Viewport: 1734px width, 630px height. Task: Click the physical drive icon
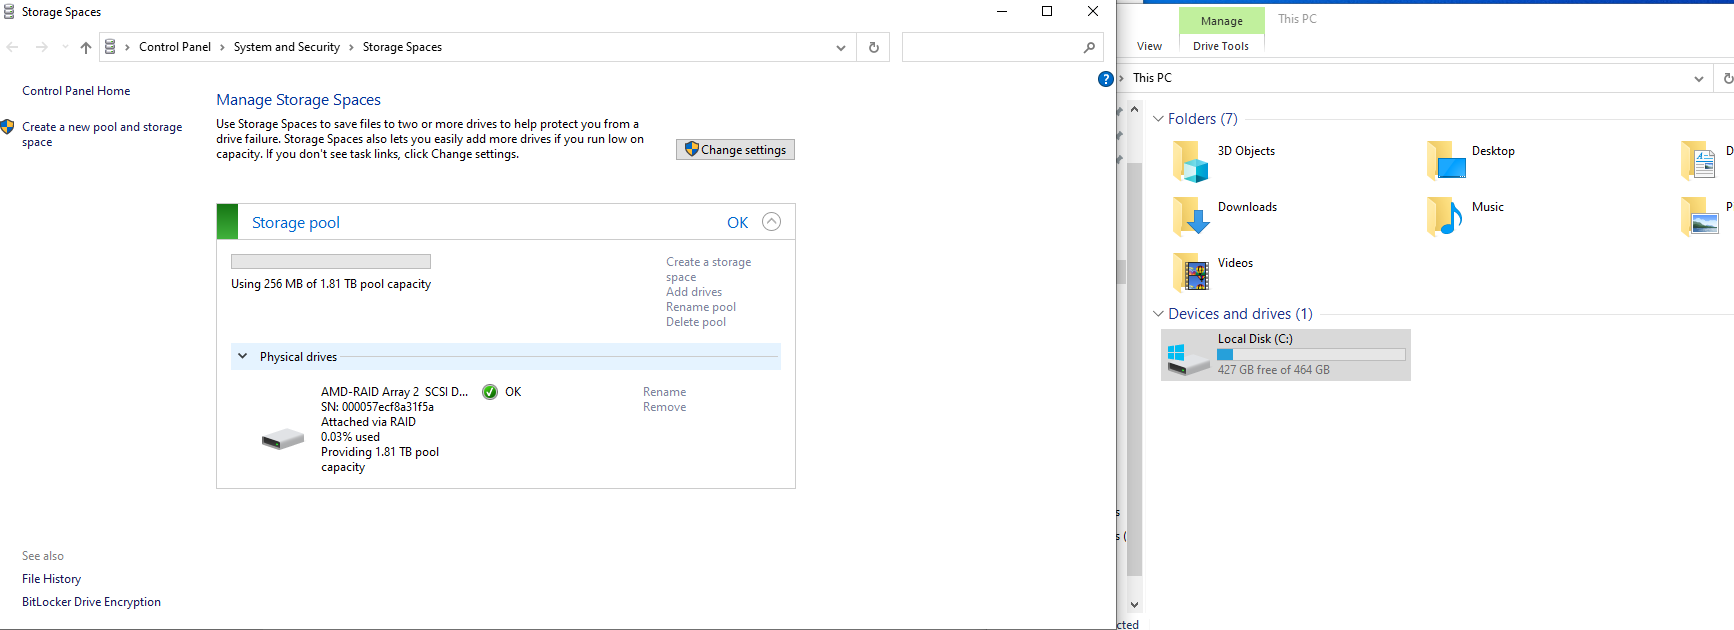coord(283,438)
